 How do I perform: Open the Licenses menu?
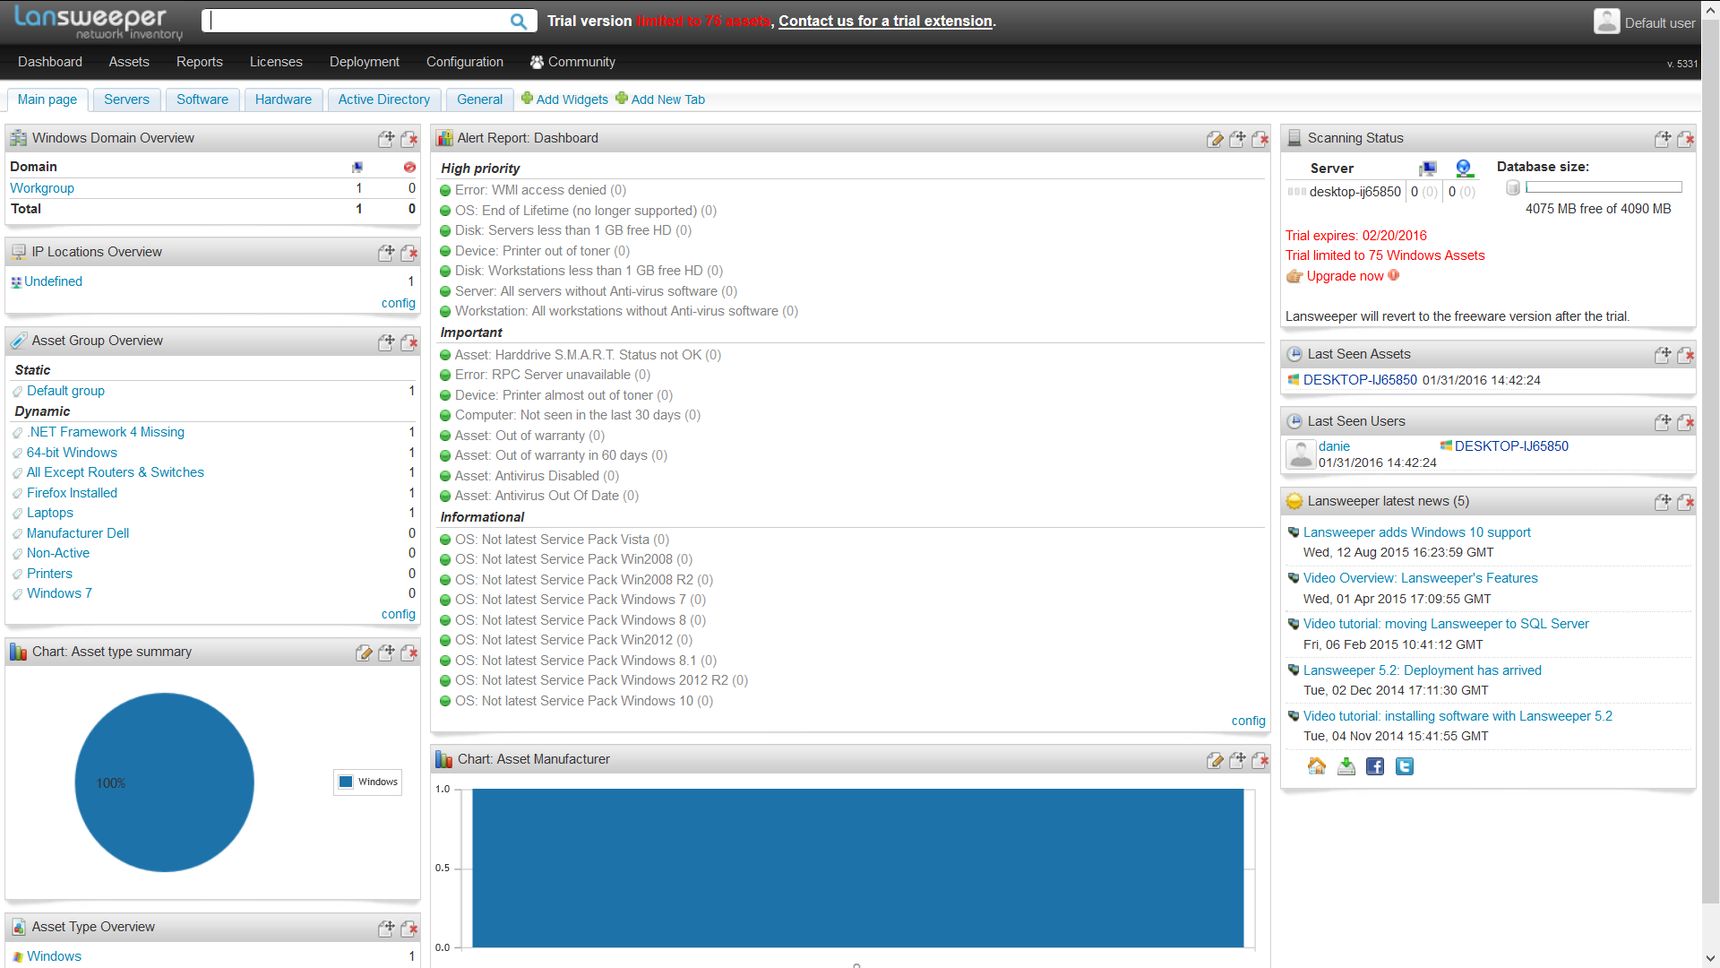(x=276, y=62)
